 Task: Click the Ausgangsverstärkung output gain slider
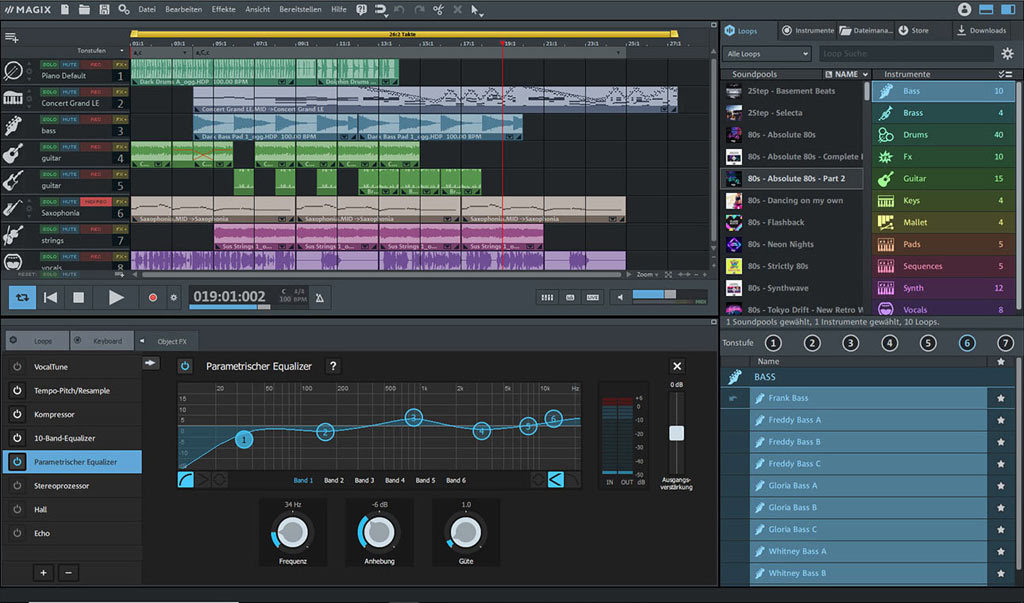pos(677,432)
